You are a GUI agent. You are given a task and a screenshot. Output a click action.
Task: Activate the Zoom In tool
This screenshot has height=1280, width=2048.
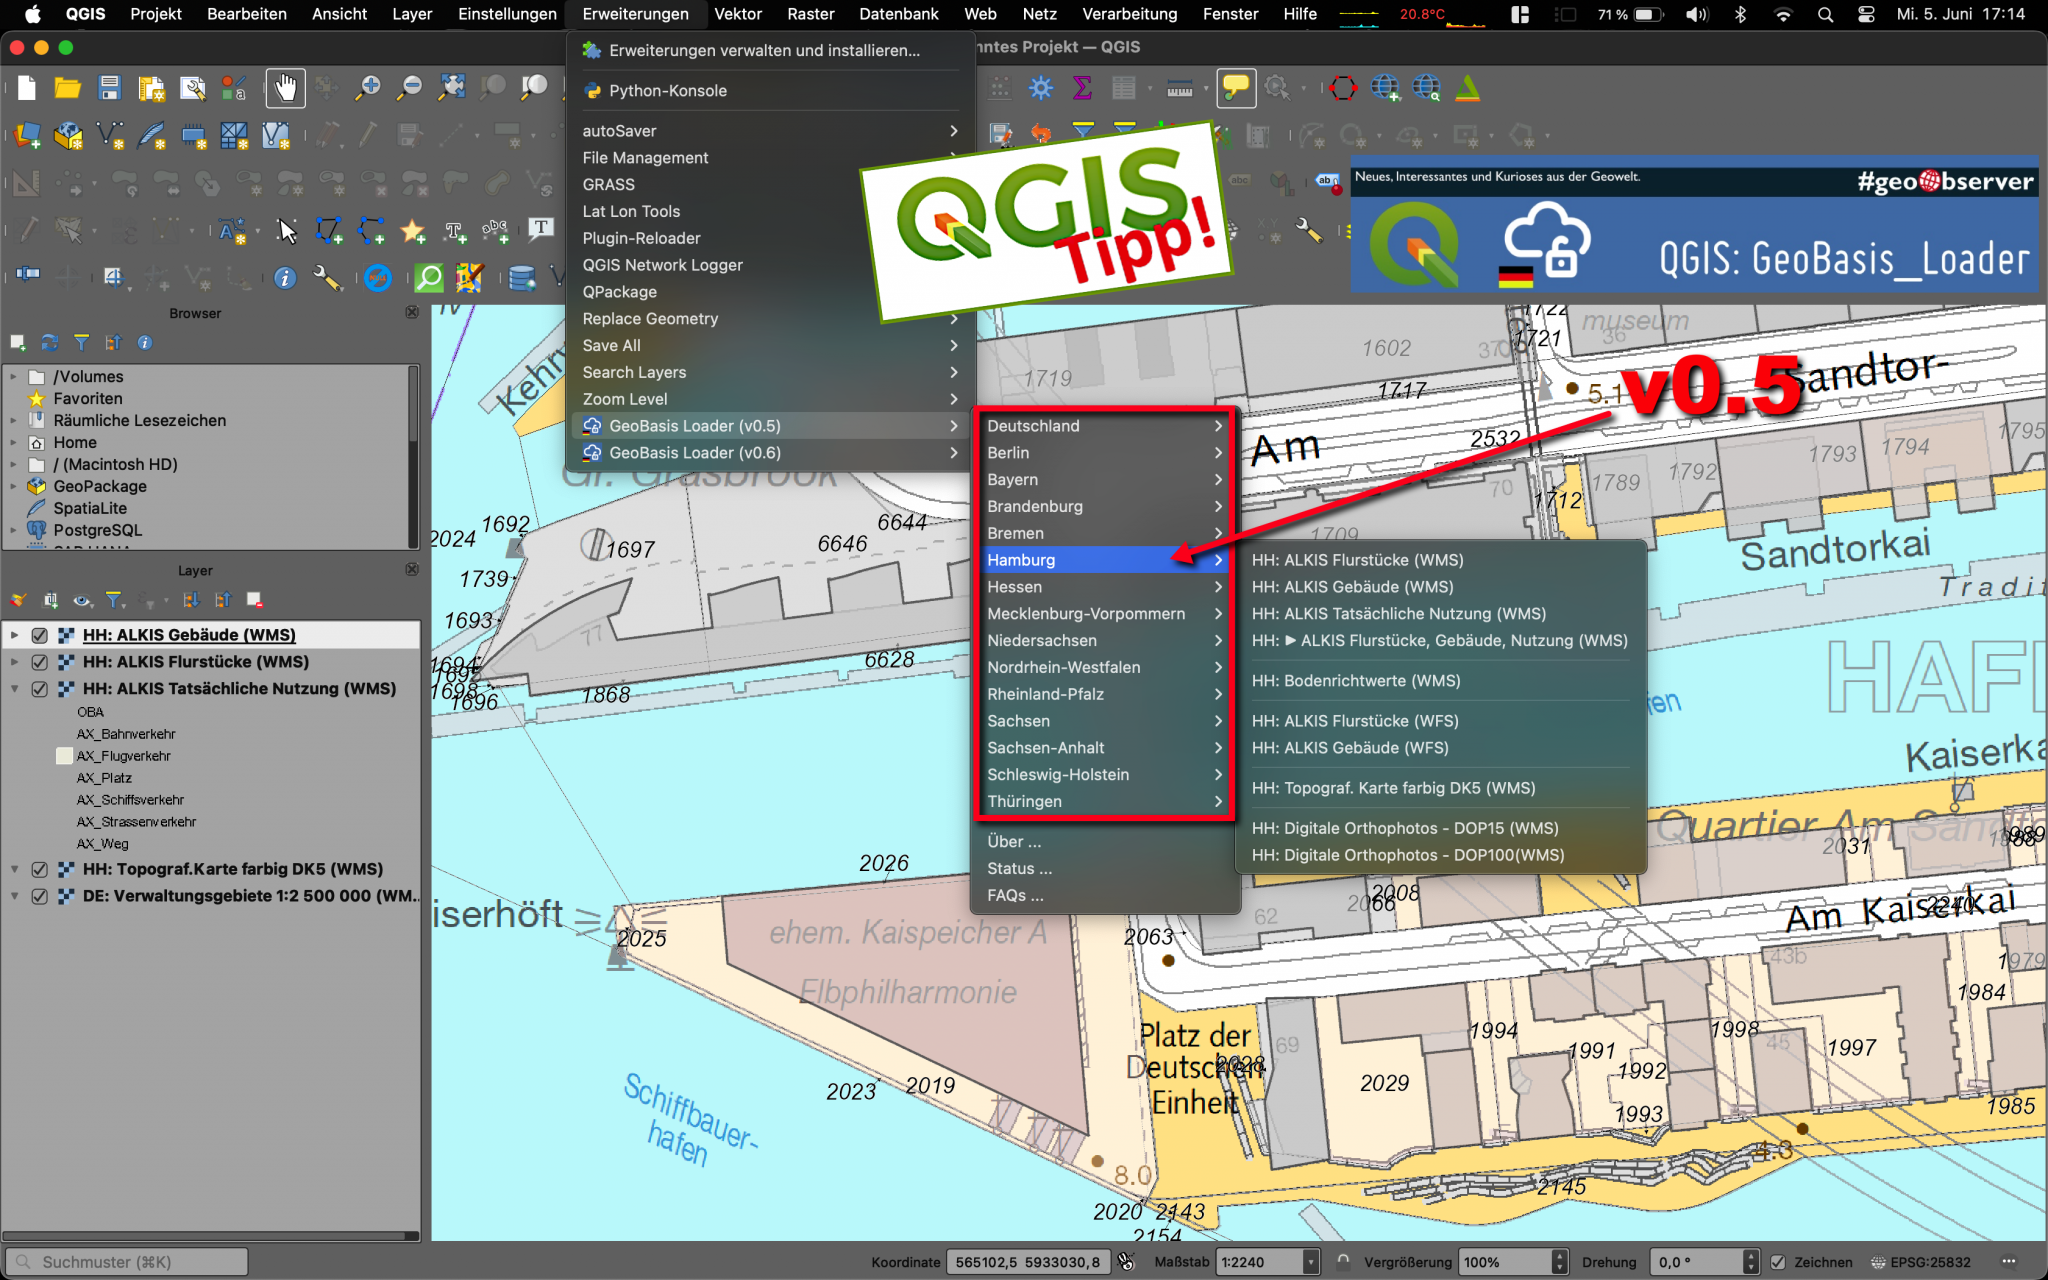tap(368, 88)
